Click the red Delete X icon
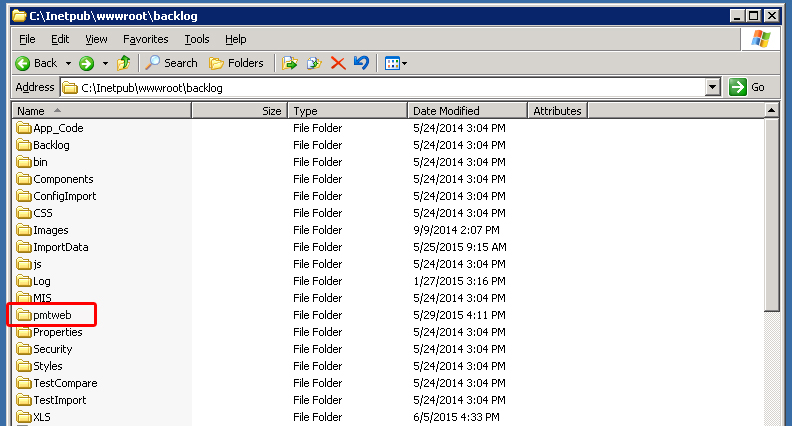This screenshot has width=792, height=426. click(x=338, y=63)
